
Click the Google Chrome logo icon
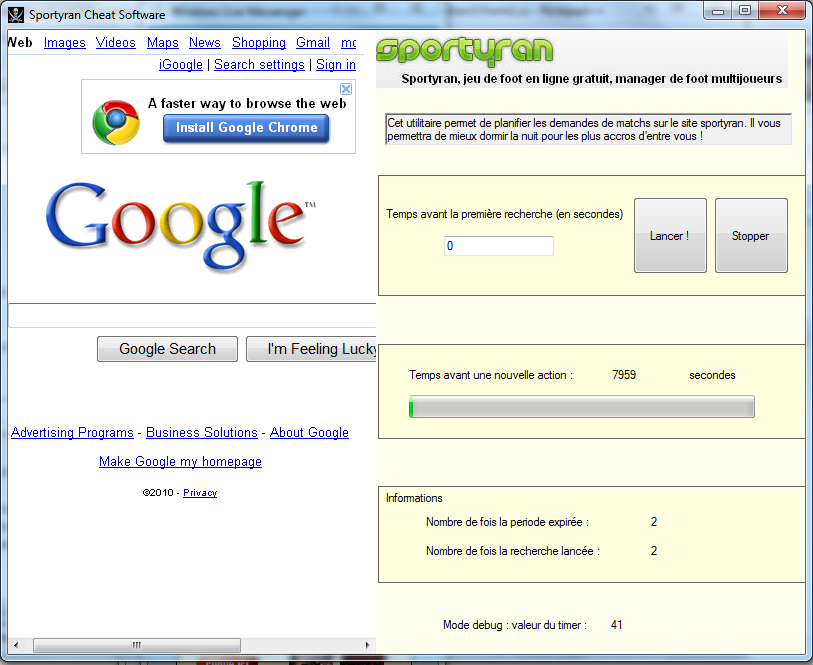116,122
